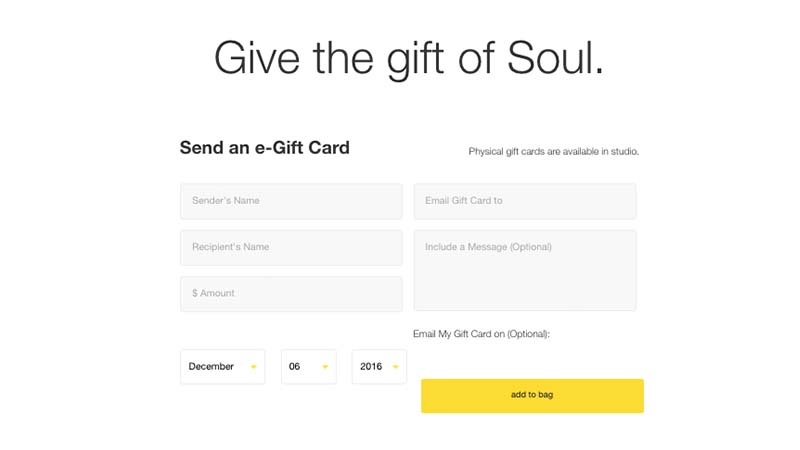Click the '06' value in day box
This screenshot has height=450, width=800.
294,366
